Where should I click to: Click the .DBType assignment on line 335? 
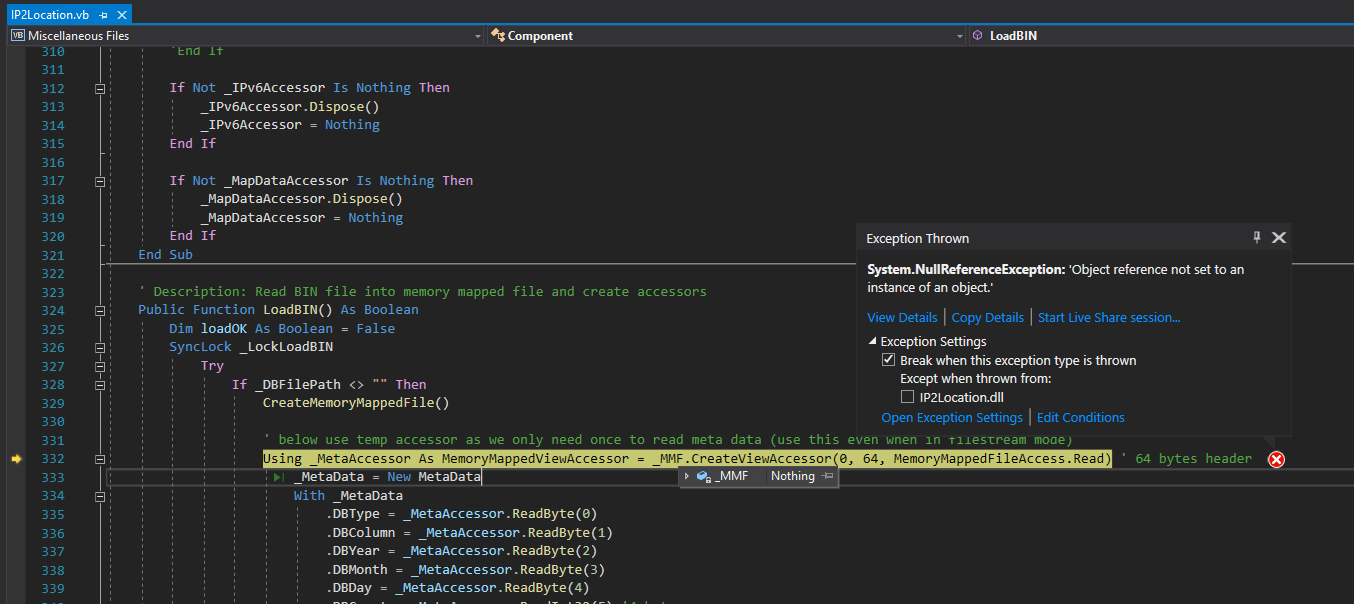pos(461,515)
